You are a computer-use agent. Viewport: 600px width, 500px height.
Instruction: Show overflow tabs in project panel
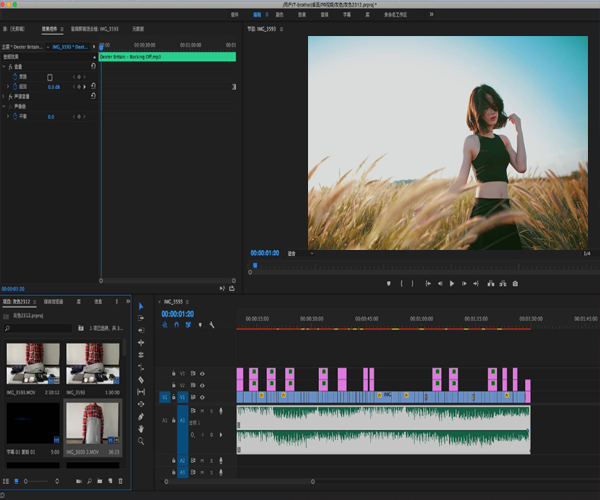[x=128, y=301]
